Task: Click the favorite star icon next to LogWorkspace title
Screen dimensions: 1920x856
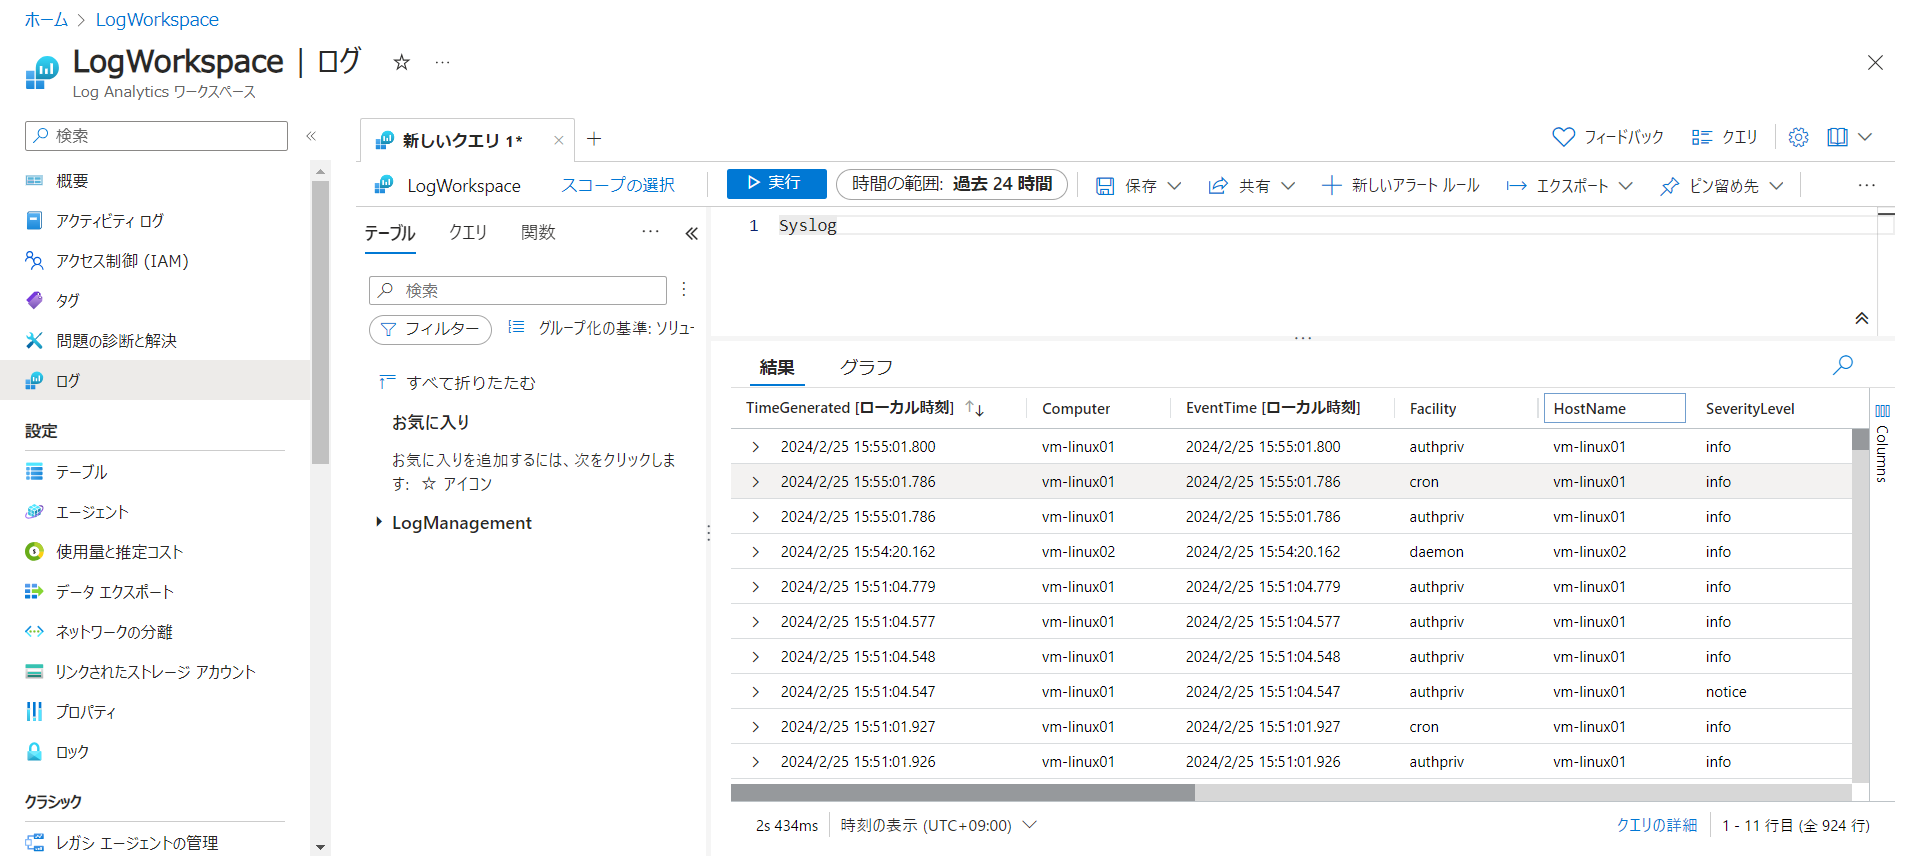Action: [x=401, y=62]
